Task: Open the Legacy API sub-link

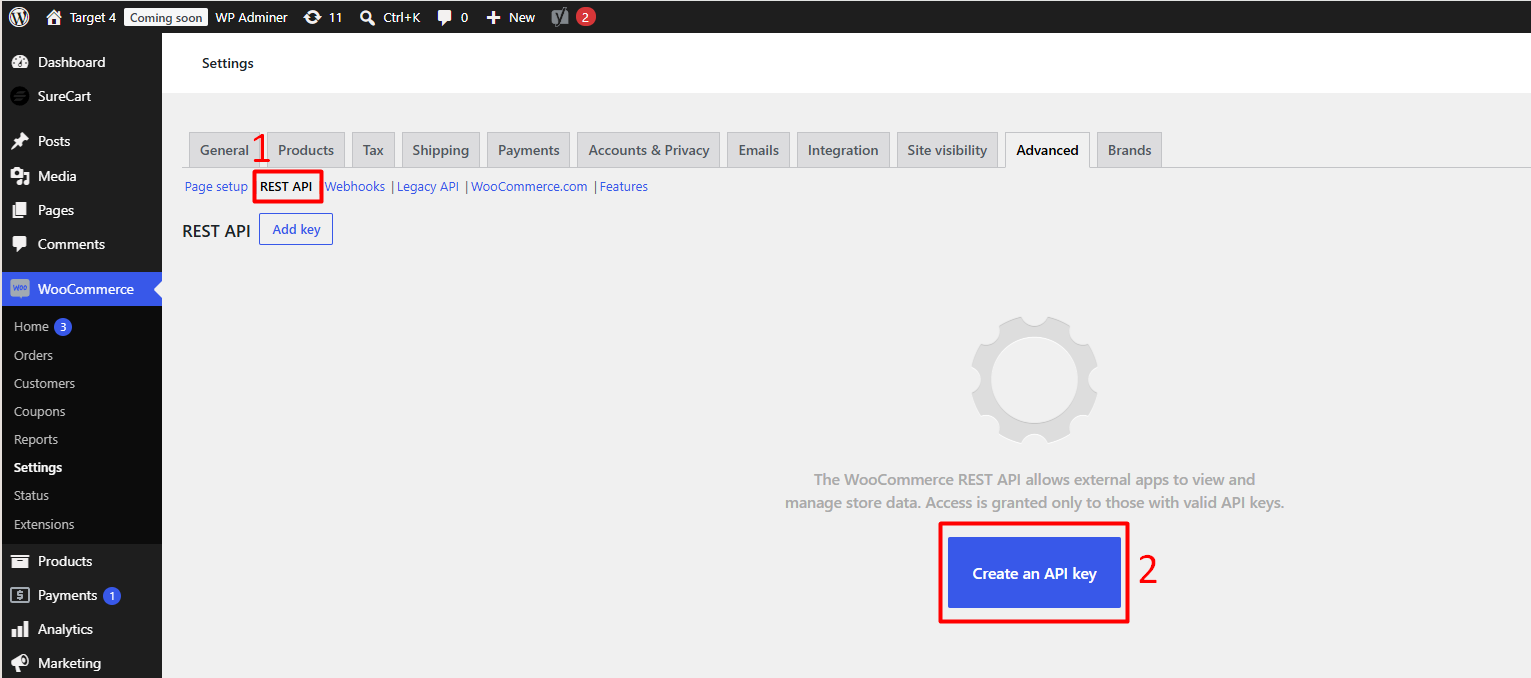Action: [428, 187]
